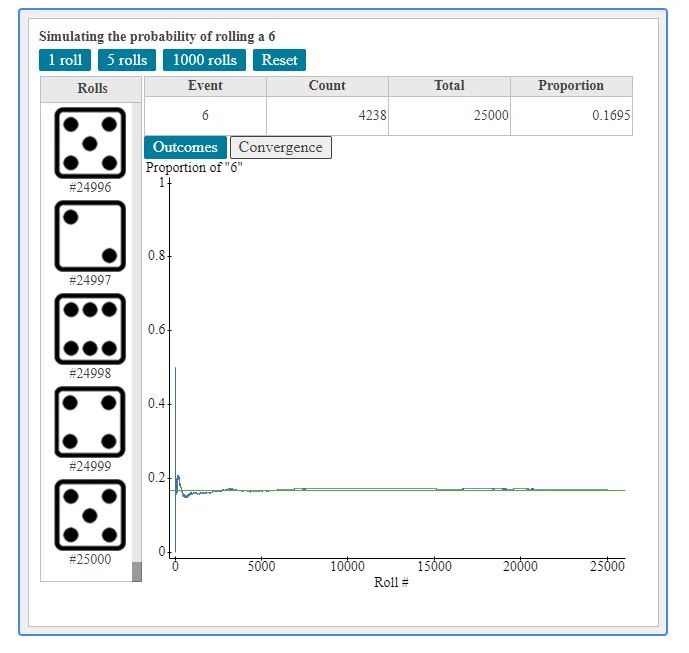Select the total value 25000 in the table
The image size is (689, 653).
tap(491, 116)
